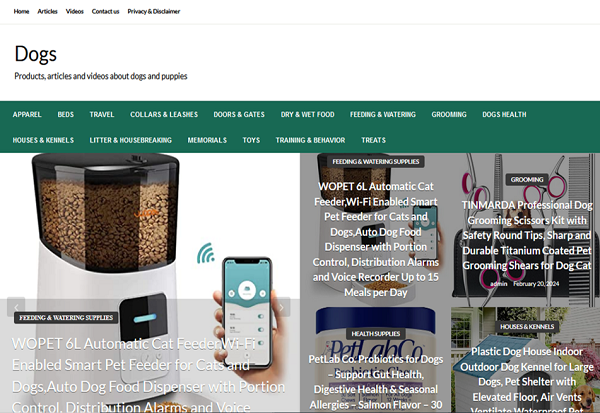This screenshot has height=413, width=600.
Task: Open Feeding & Watering menu category
Action: 383,114
